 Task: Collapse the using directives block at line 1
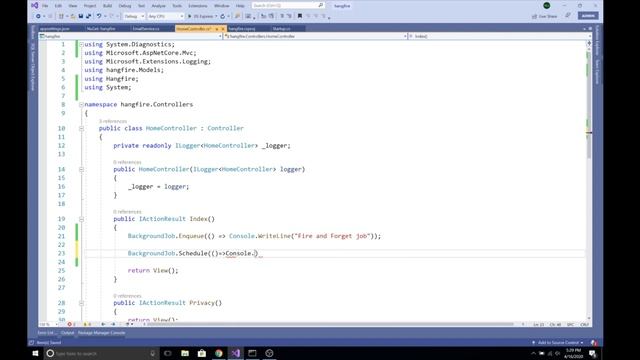81,44
